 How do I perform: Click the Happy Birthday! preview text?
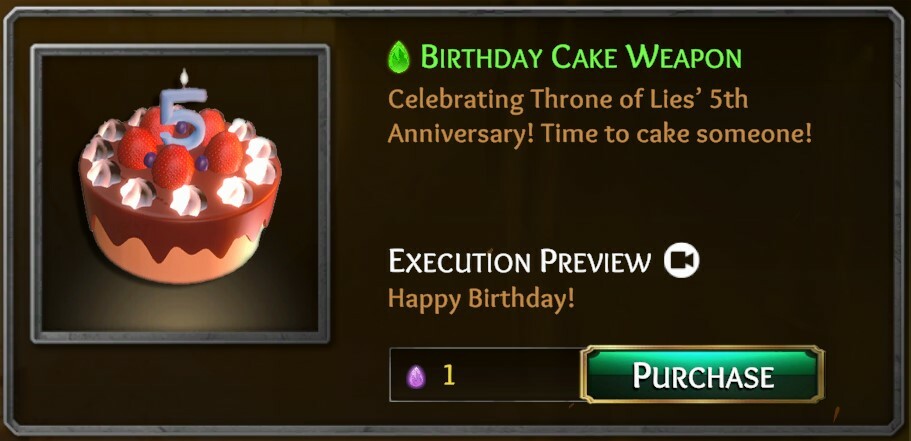[482, 299]
